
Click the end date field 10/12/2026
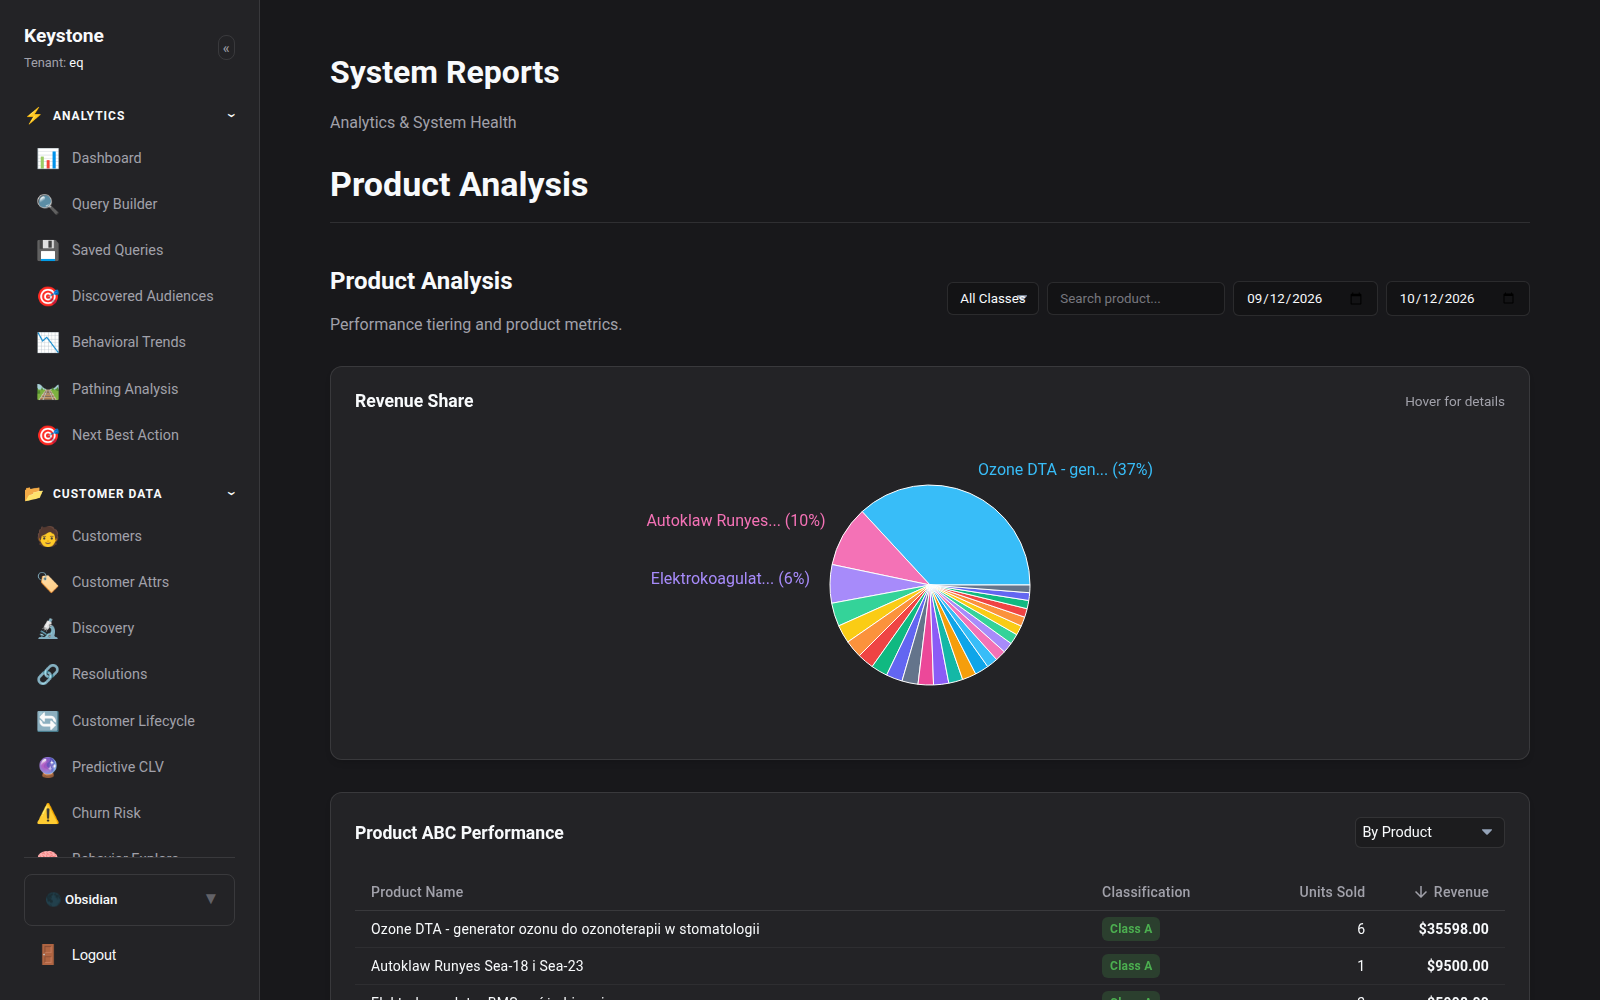click(x=1457, y=299)
